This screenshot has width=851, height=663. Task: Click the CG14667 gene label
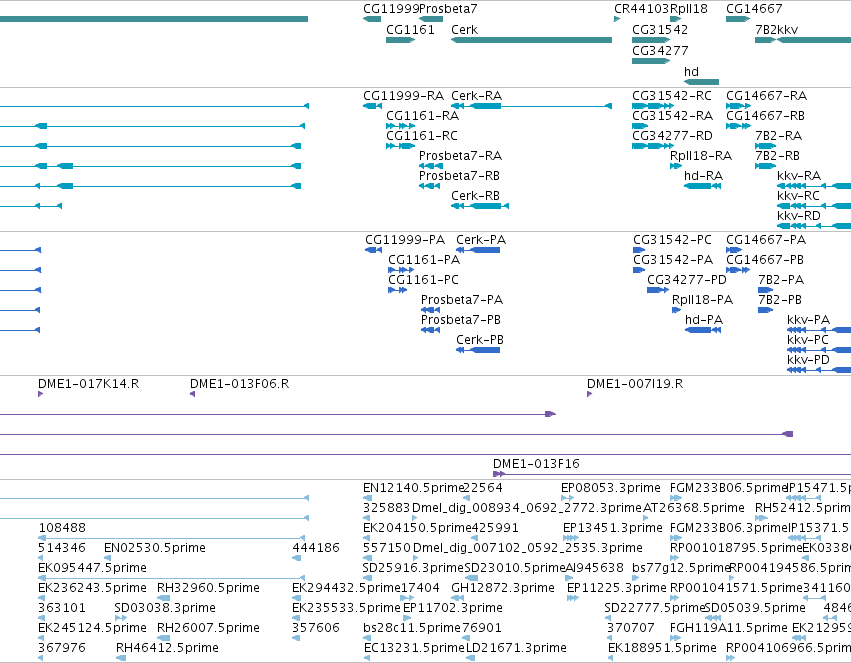click(x=754, y=9)
